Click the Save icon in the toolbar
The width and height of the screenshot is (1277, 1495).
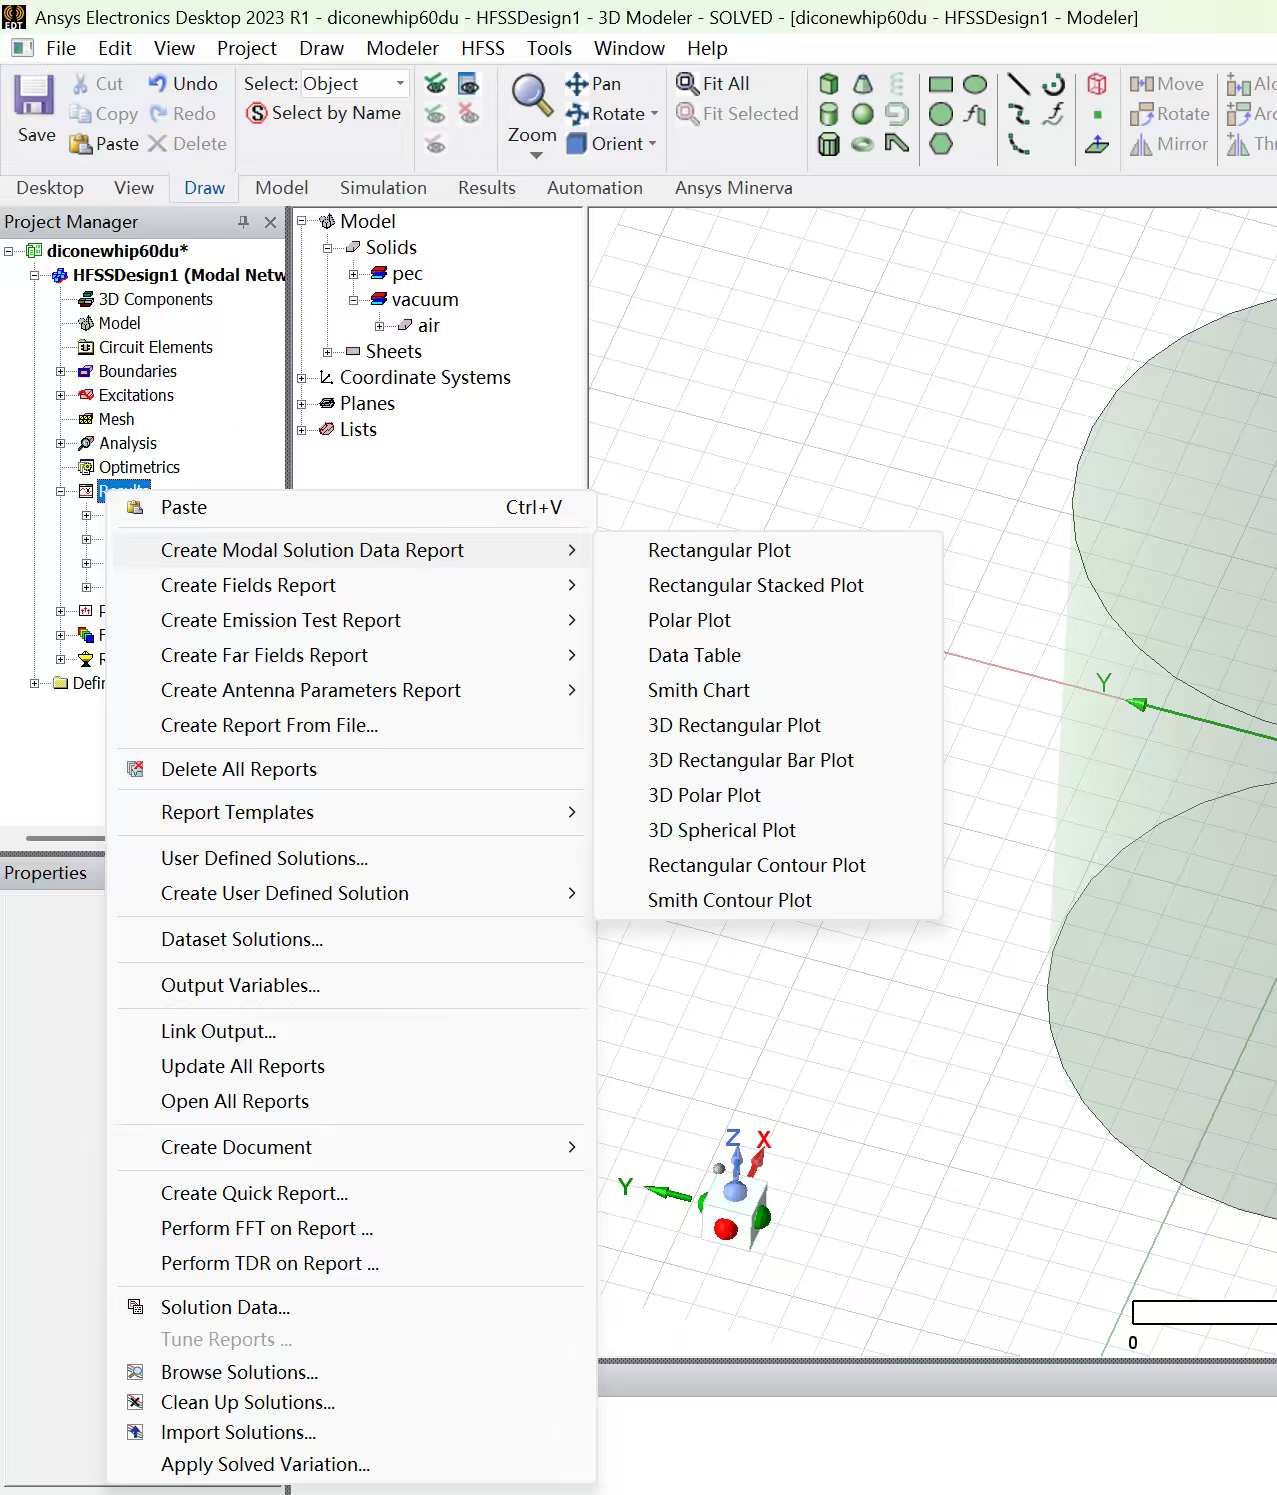34,96
